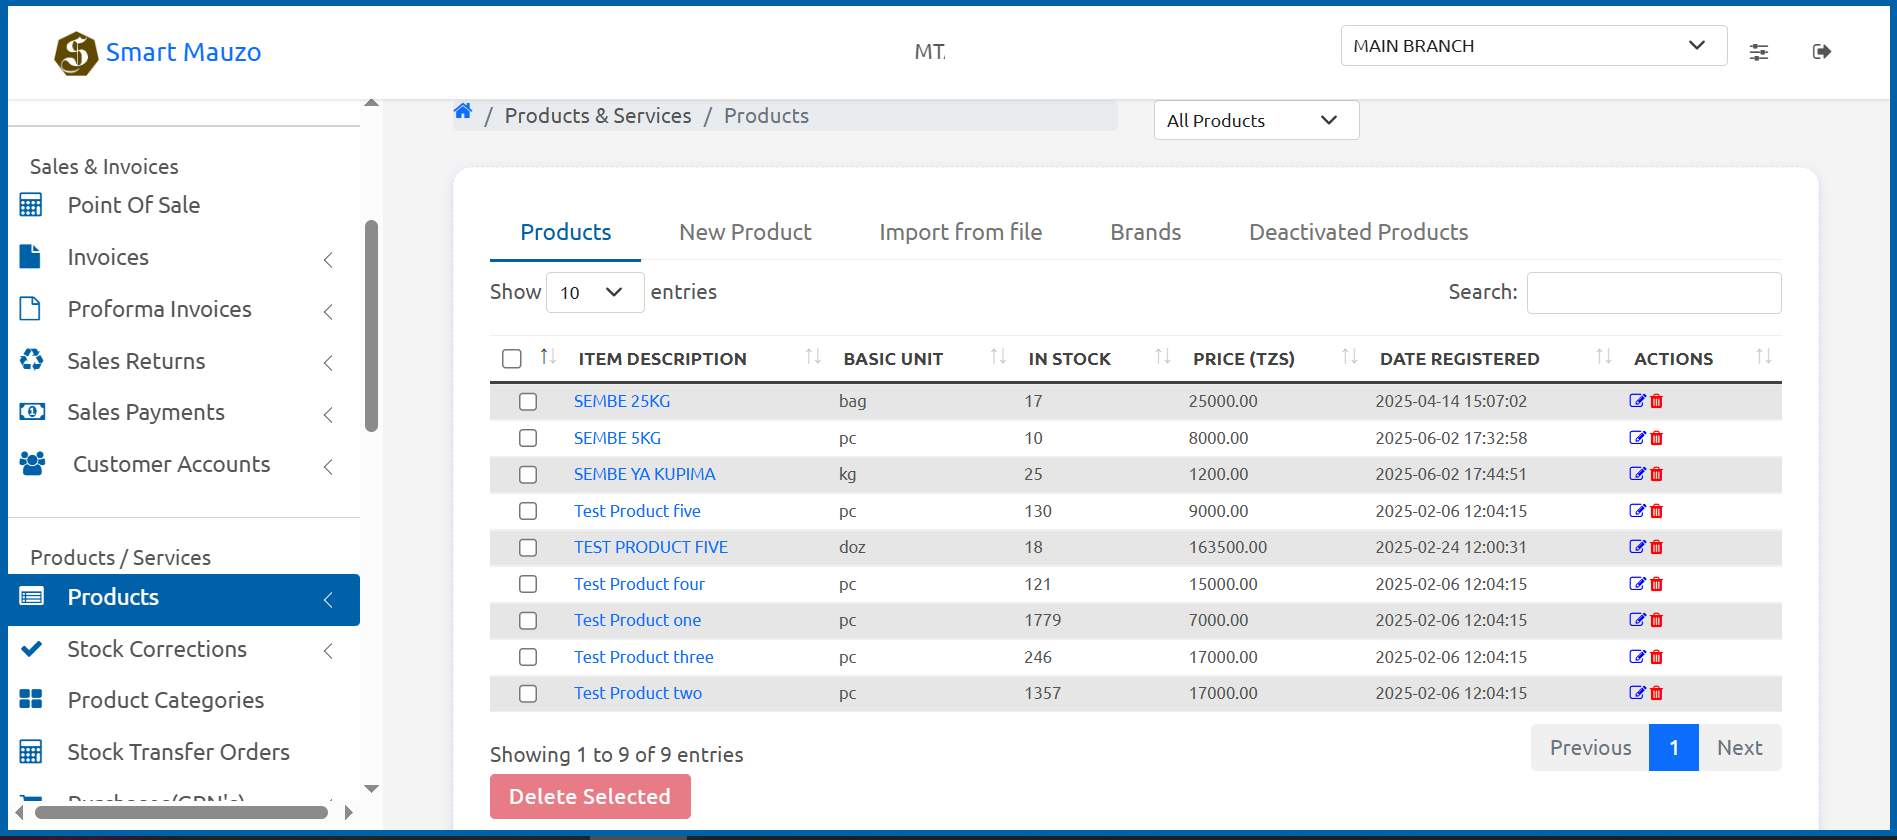This screenshot has width=1897, height=840.
Task: Expand the Customer Accounts submenu
Action: click(328, 467)
